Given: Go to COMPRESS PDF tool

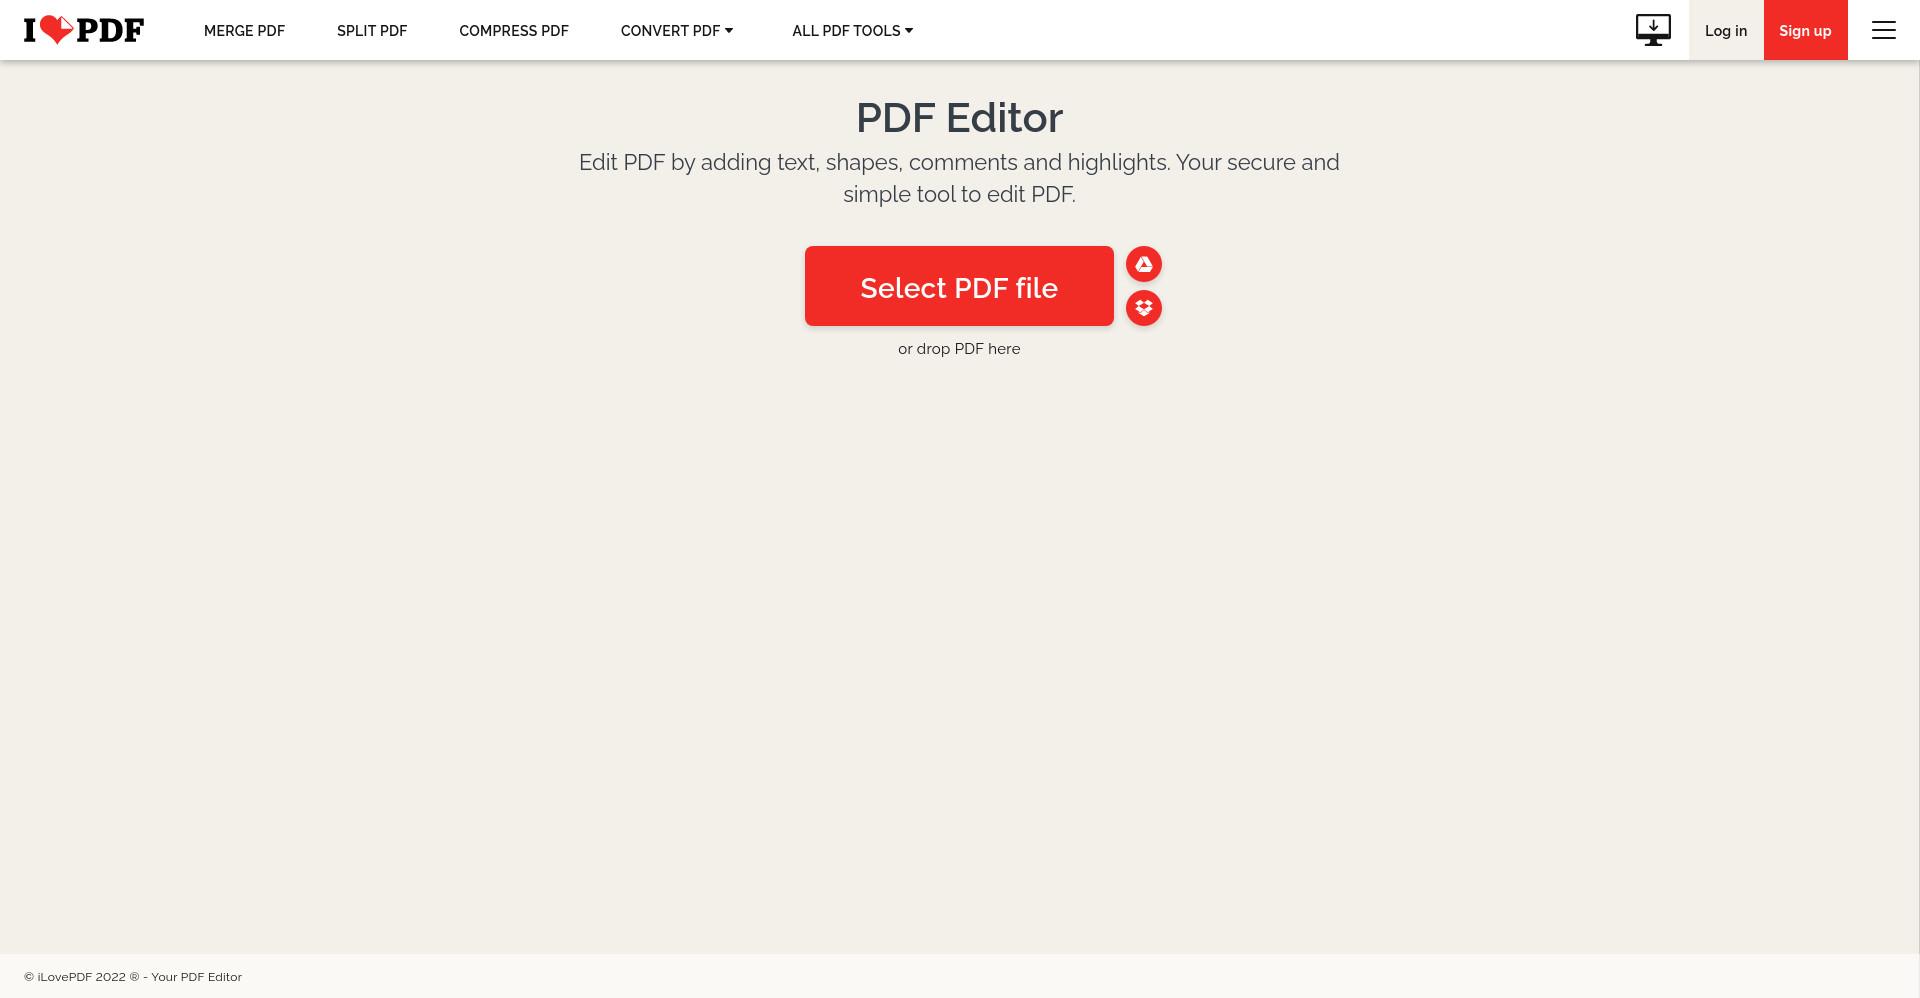Looking at the screenshot, I should point(514,31).
